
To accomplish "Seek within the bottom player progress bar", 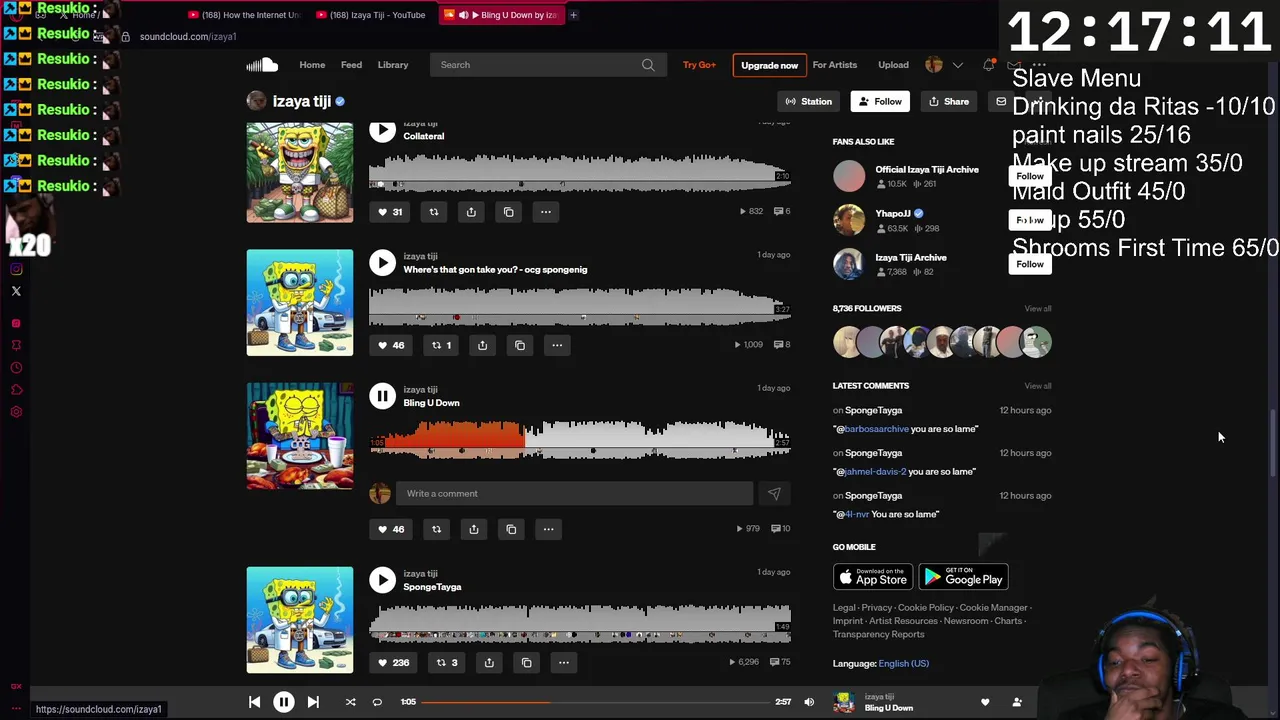I will tap(595, 702).
